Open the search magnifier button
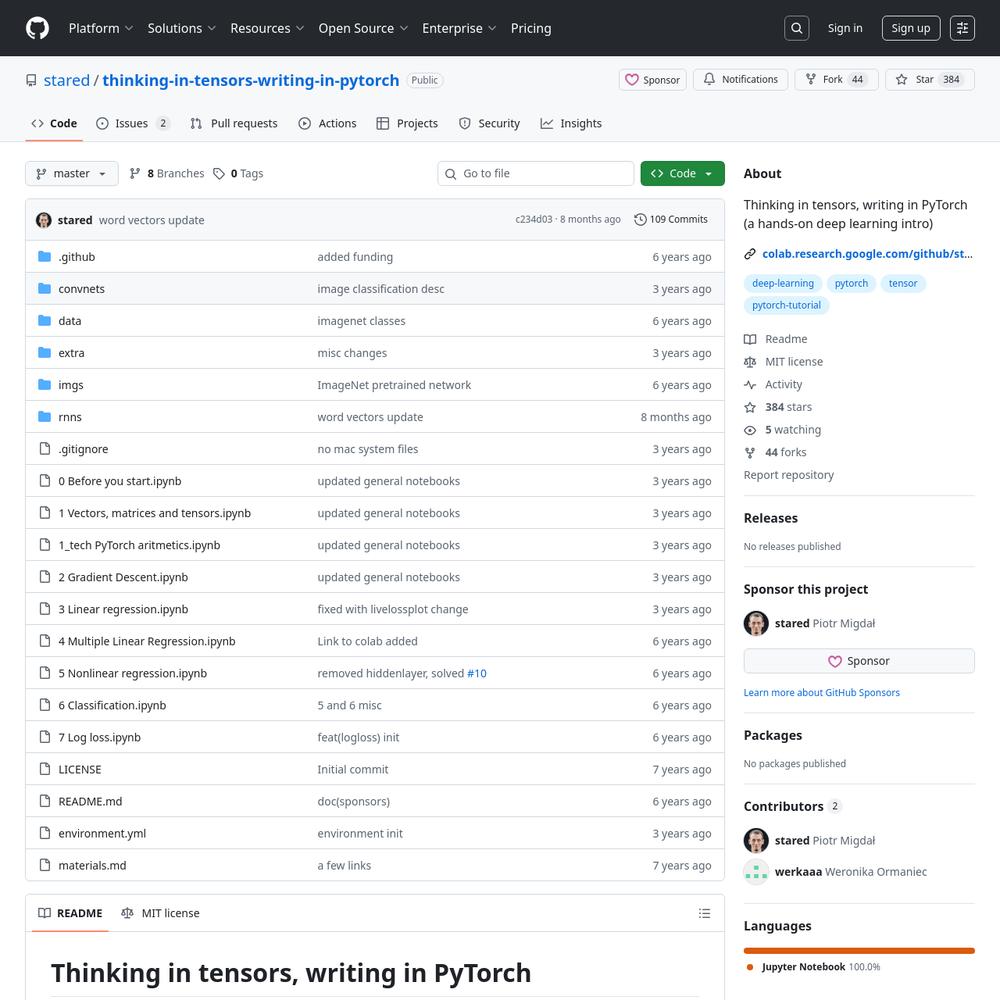This screenshot has height=1000, width=1000. [x=797, y=28]
